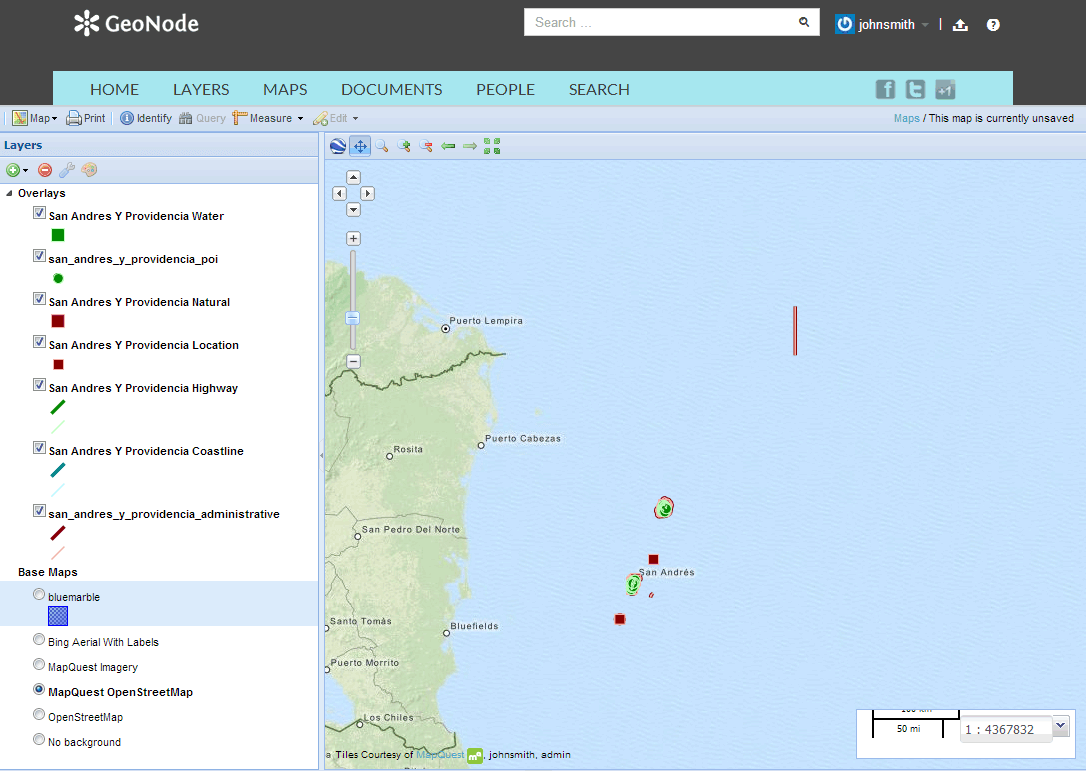Viewport: 1086px width, 771px height.
Task: Select OpenStreetMap base map
Action: click(39, 714)
